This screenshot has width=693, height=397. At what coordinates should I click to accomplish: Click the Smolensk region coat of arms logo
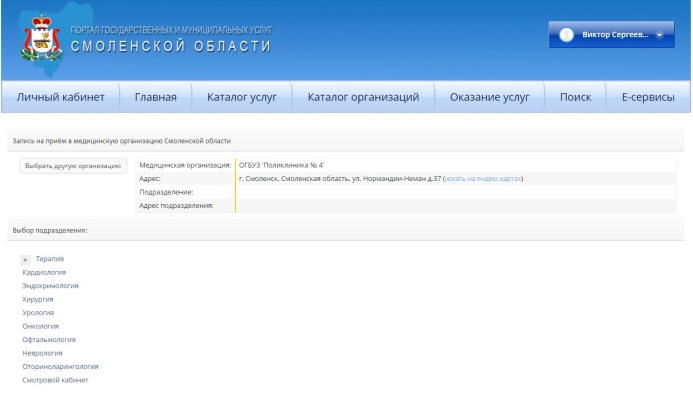pyautogui.click(x=41, y=39)
